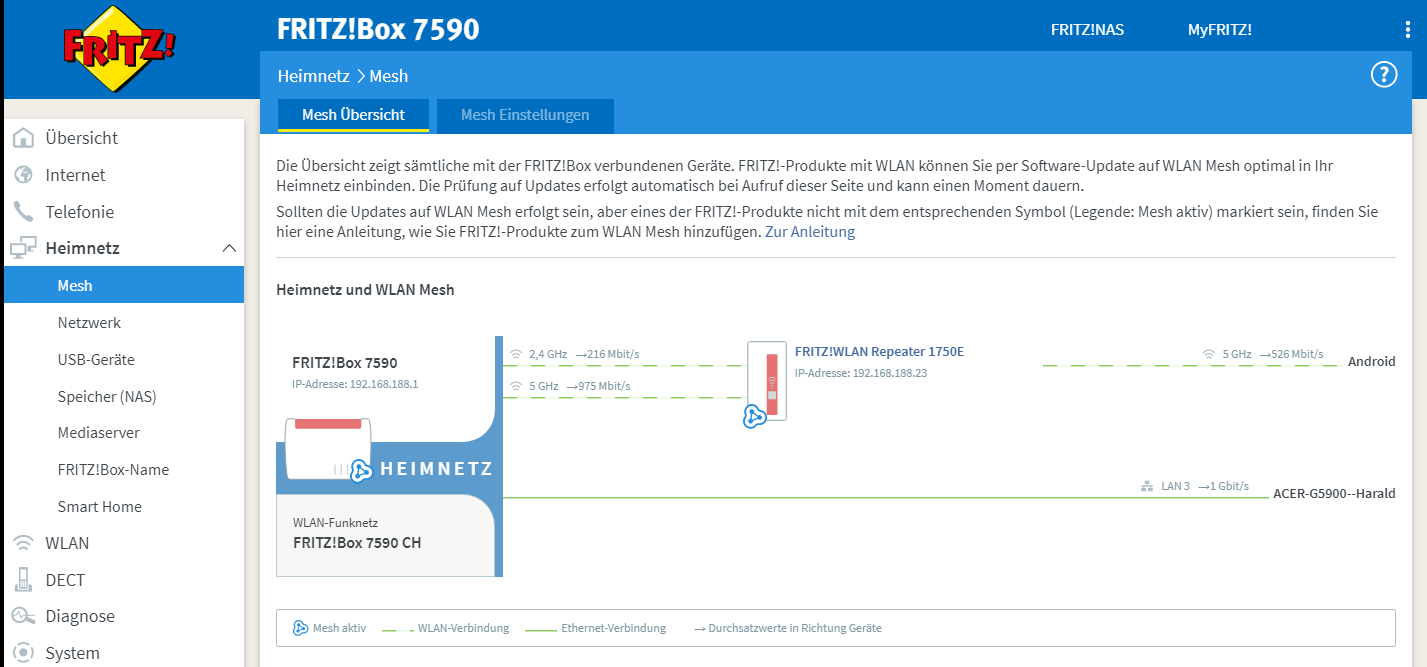This screenshot has width=1427, height=667.
Task: Switch to Mesh Einstellungen tab
Action: (x=525, y=115)
